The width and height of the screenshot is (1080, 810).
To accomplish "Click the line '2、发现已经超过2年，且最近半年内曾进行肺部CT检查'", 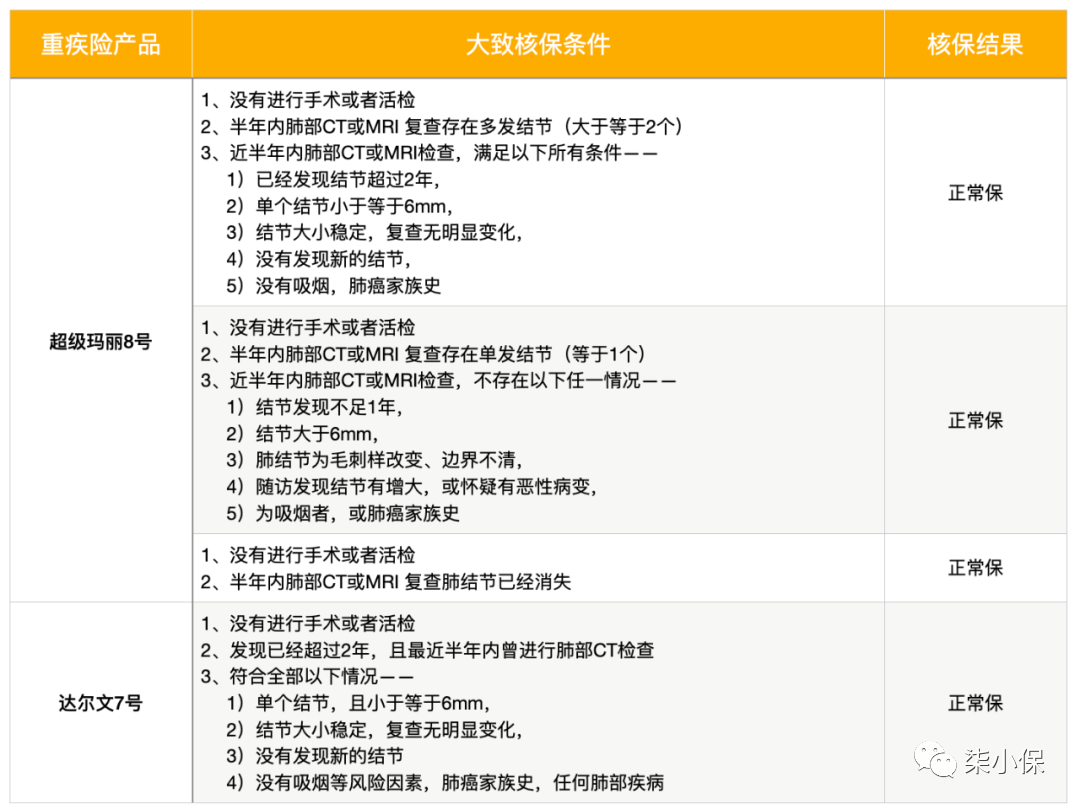I will pyautogui.click(x=428, y=650).
